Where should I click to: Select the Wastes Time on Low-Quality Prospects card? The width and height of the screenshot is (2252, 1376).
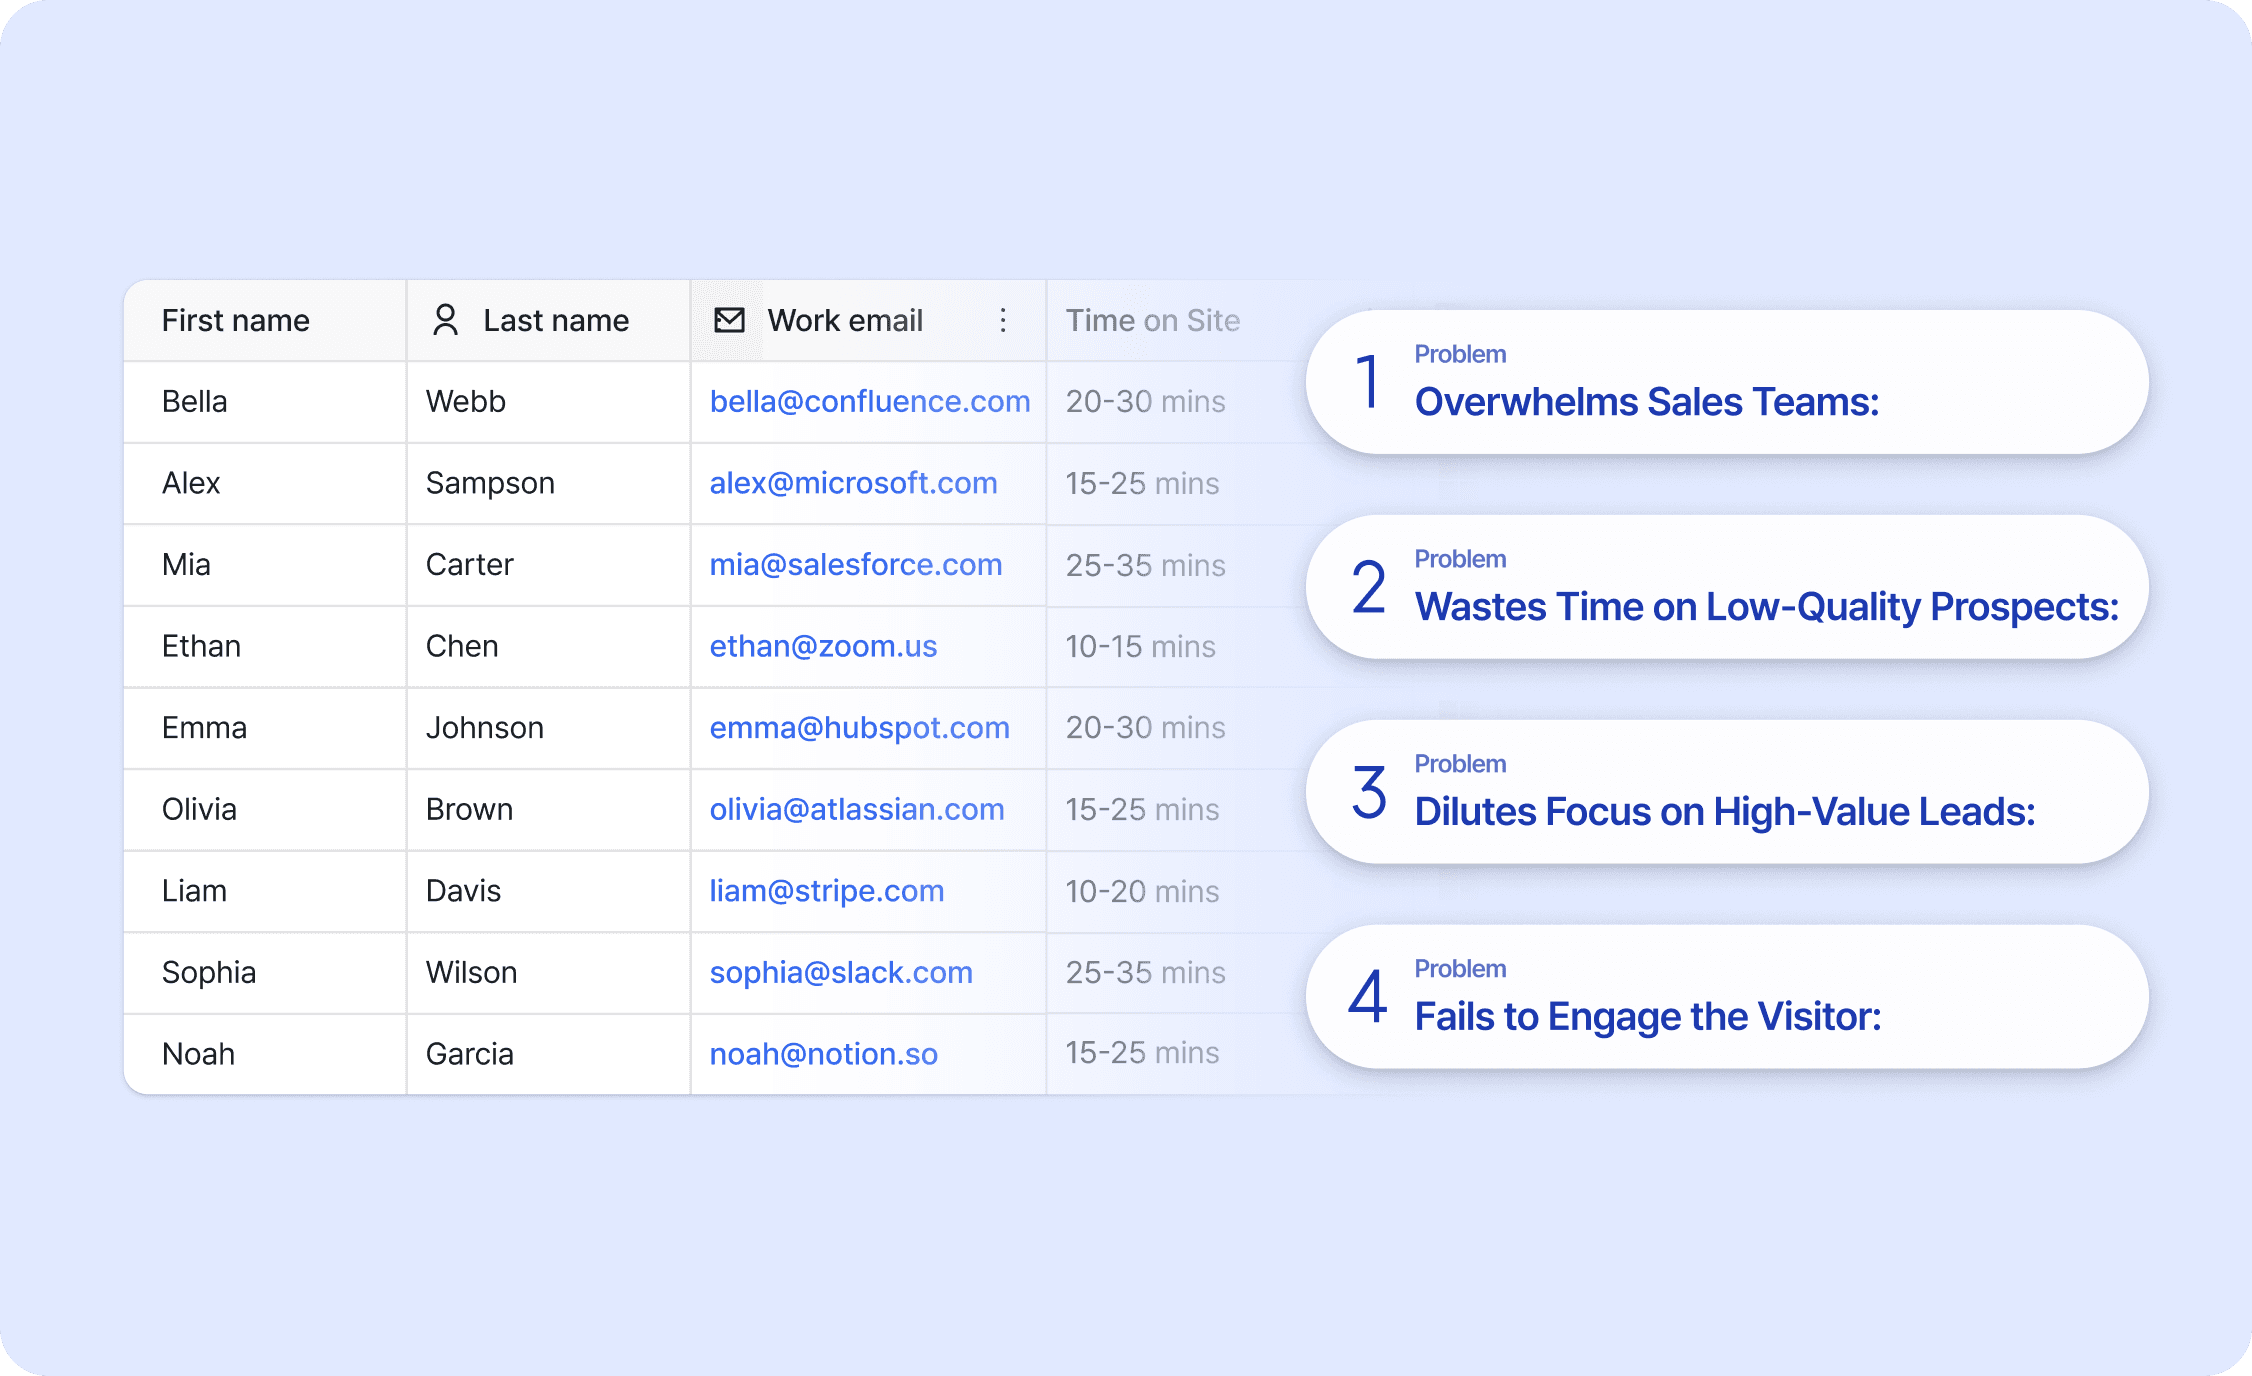pyautogui.click(x=1726, y=587)
